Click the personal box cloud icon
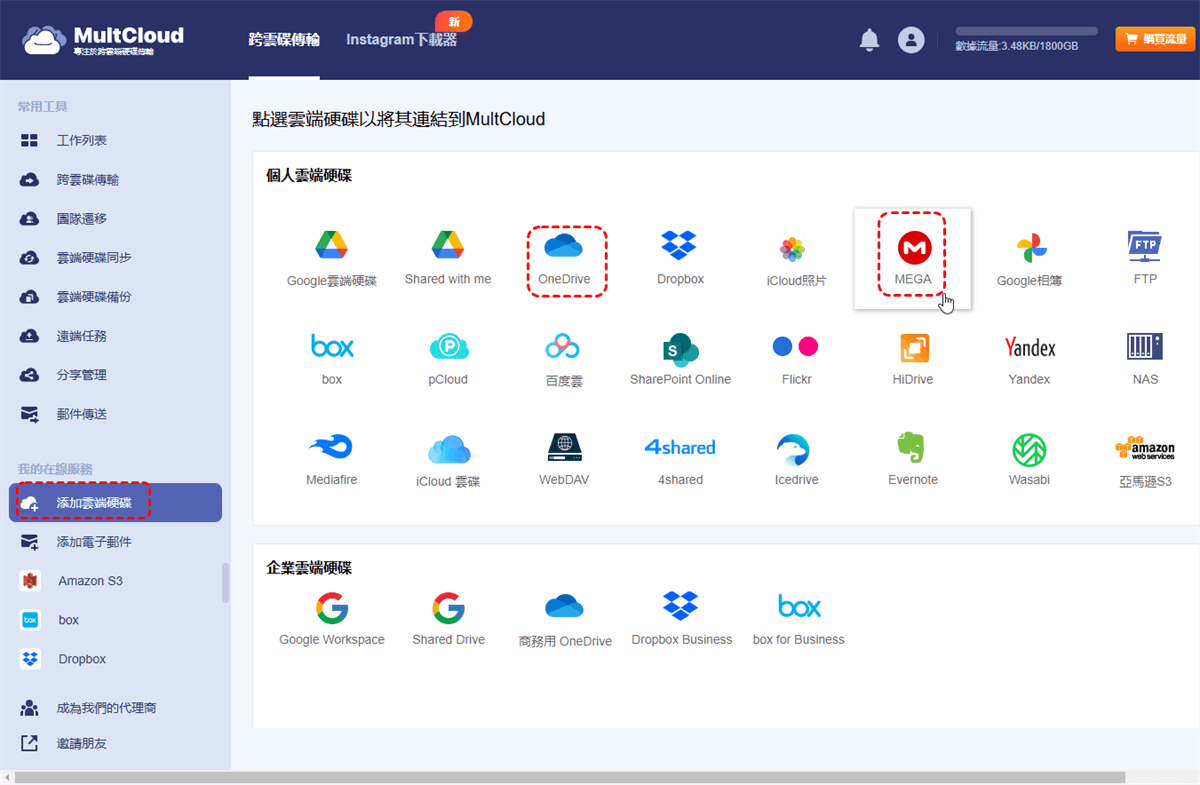The image size is (1200, 785). pos(332,346)
